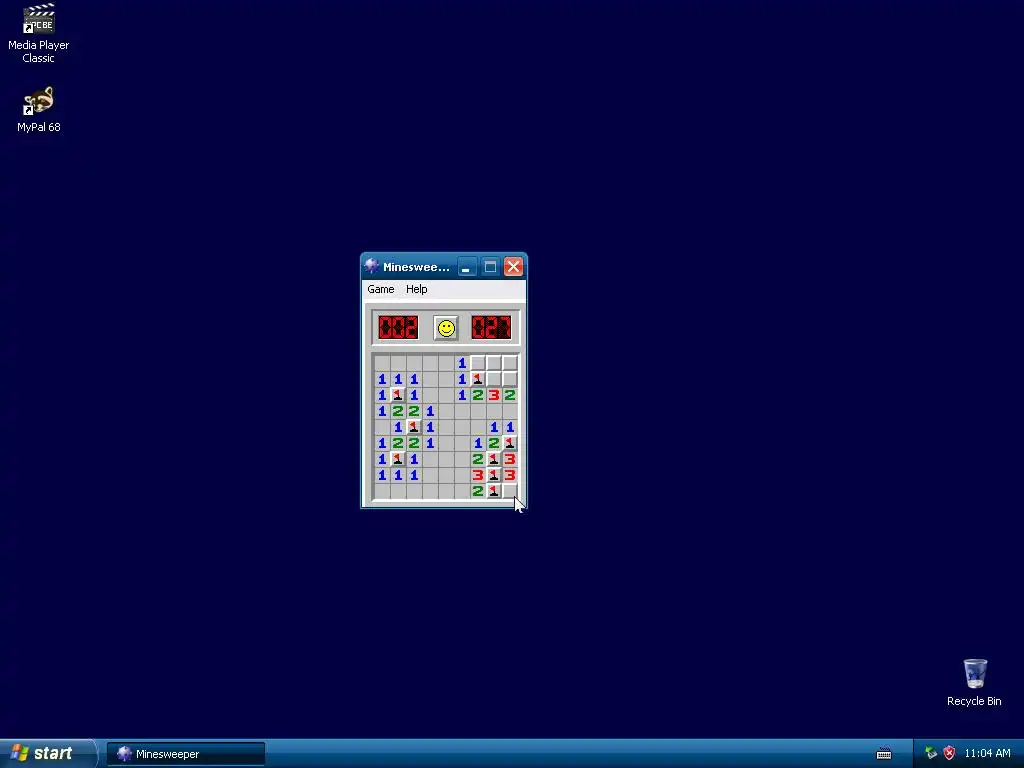Click the flag in board row 8, column 8
Viewport: 1024px width, 768px height.
click(x=494, y=475)
